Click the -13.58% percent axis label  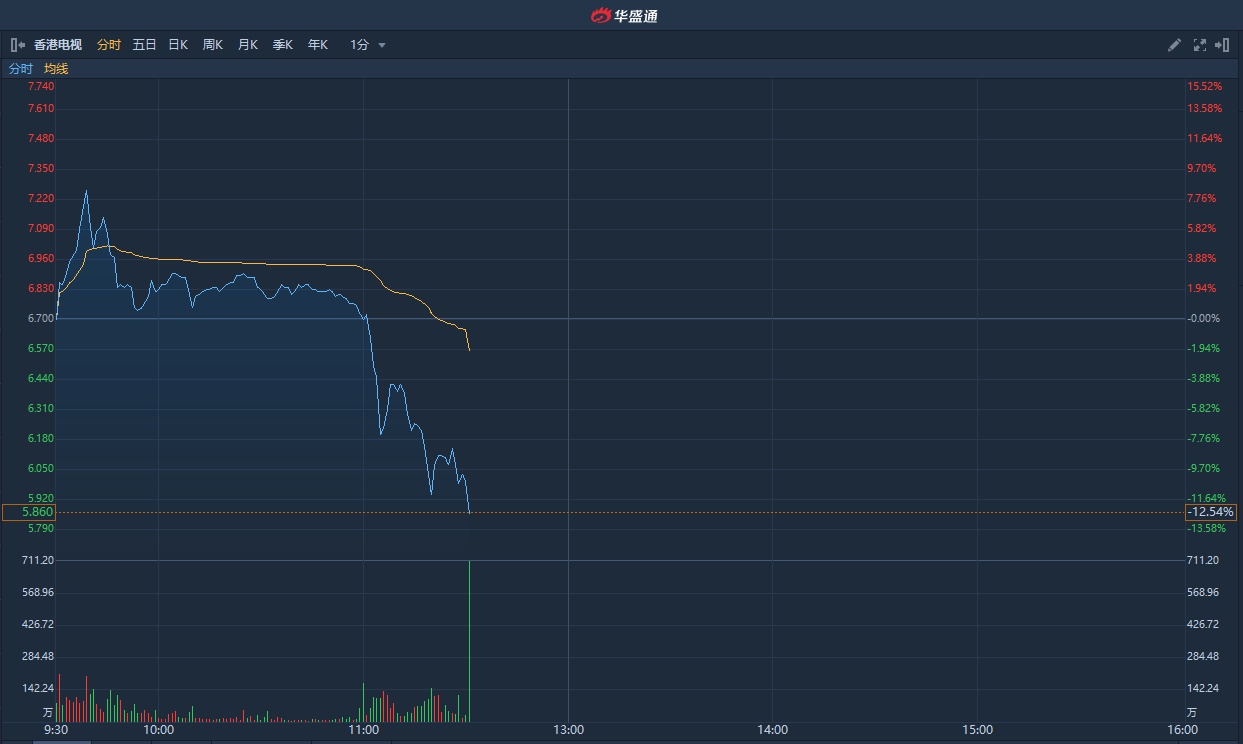tap(1205, 528)
